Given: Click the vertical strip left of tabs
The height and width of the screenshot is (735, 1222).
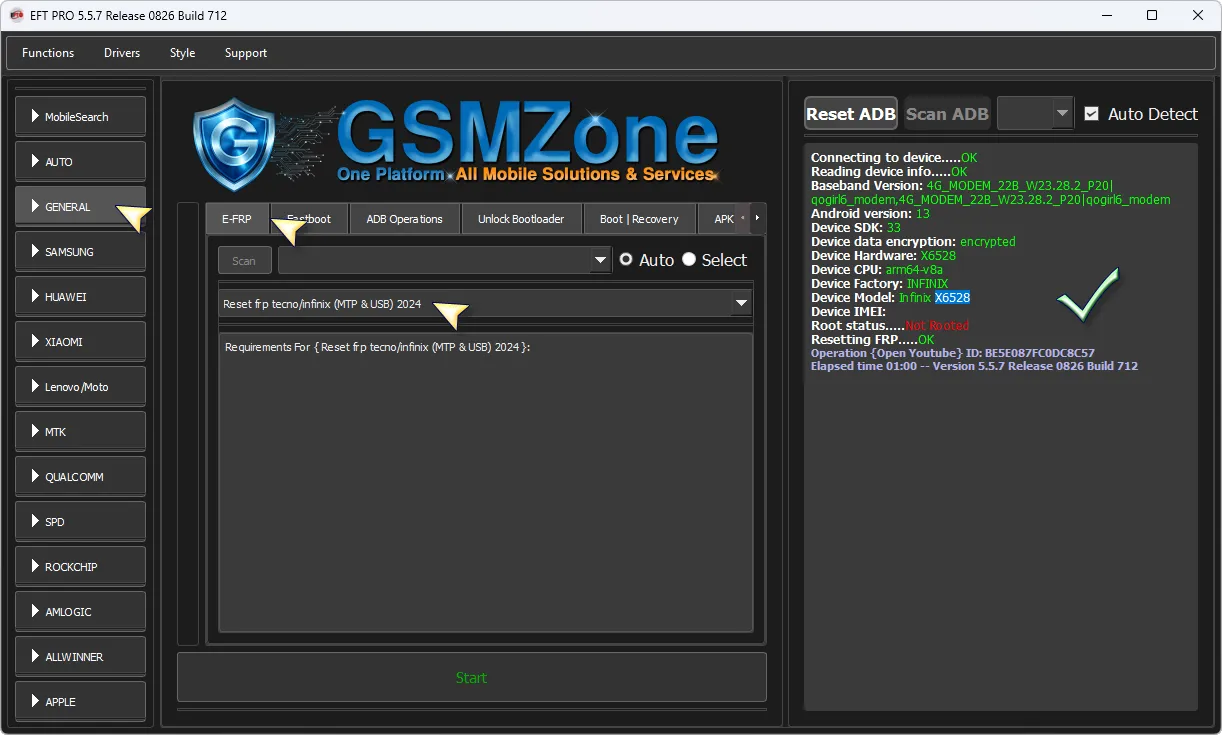Looking at the screenshot, I should tap(187, 423).
